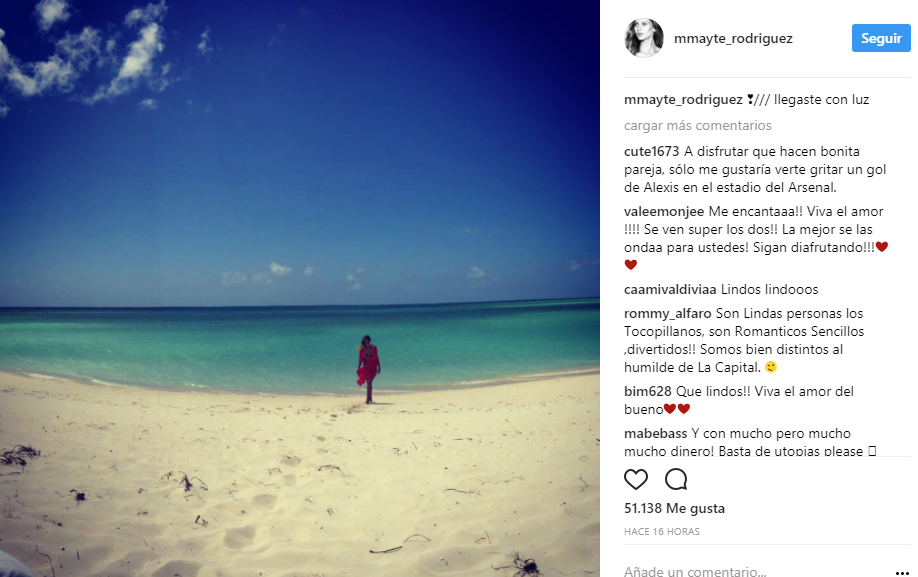Like the post with the heart icon
Viewport: 918px width, 577px height.
point(636,480)
